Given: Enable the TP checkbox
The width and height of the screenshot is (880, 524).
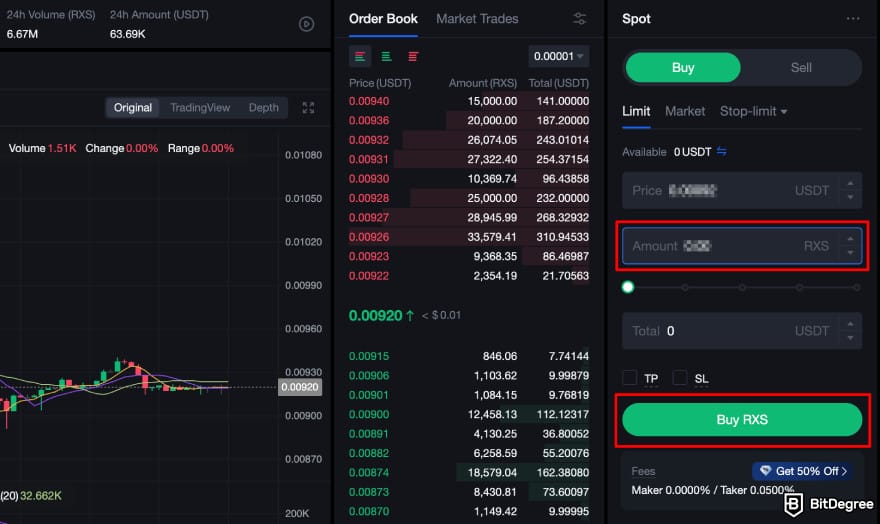Looking at the screenshot, I should tap(630, 378).
